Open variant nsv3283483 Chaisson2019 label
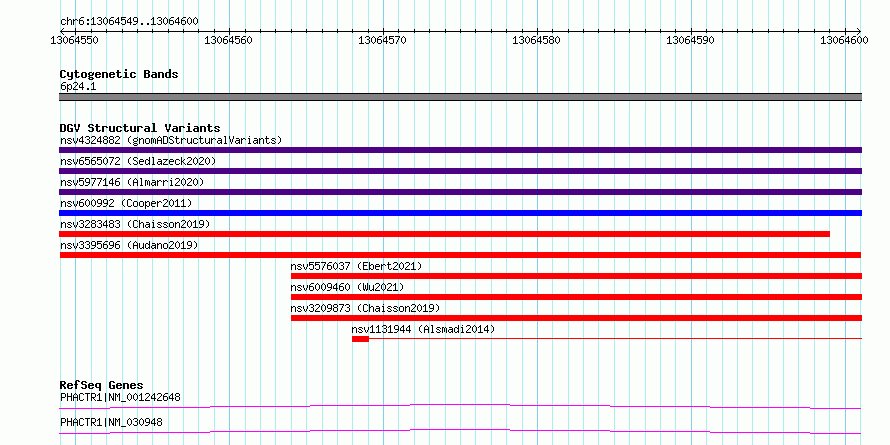The image size is (890, 445). pyautogui.click(x=135, y=224)
